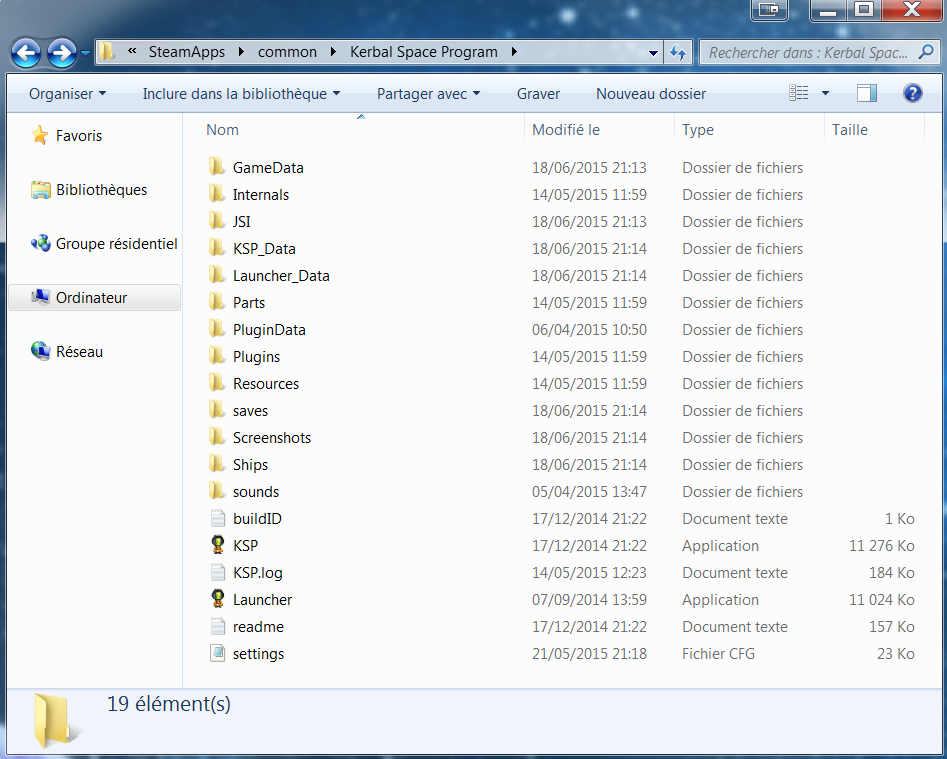The image size is (947, 759).
Task: Click the search magnifier icon
Action: [926, 52]
